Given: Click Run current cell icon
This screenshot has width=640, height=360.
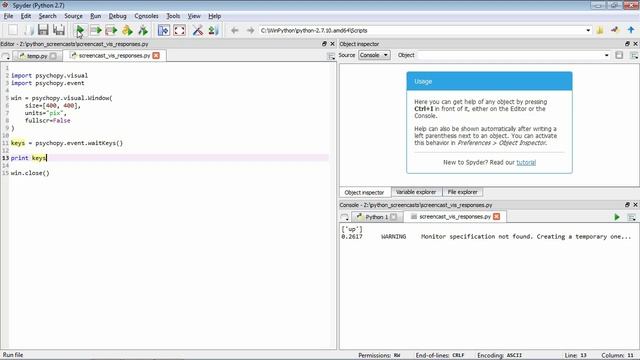Looking at the screenshot, I should [96, 30].
